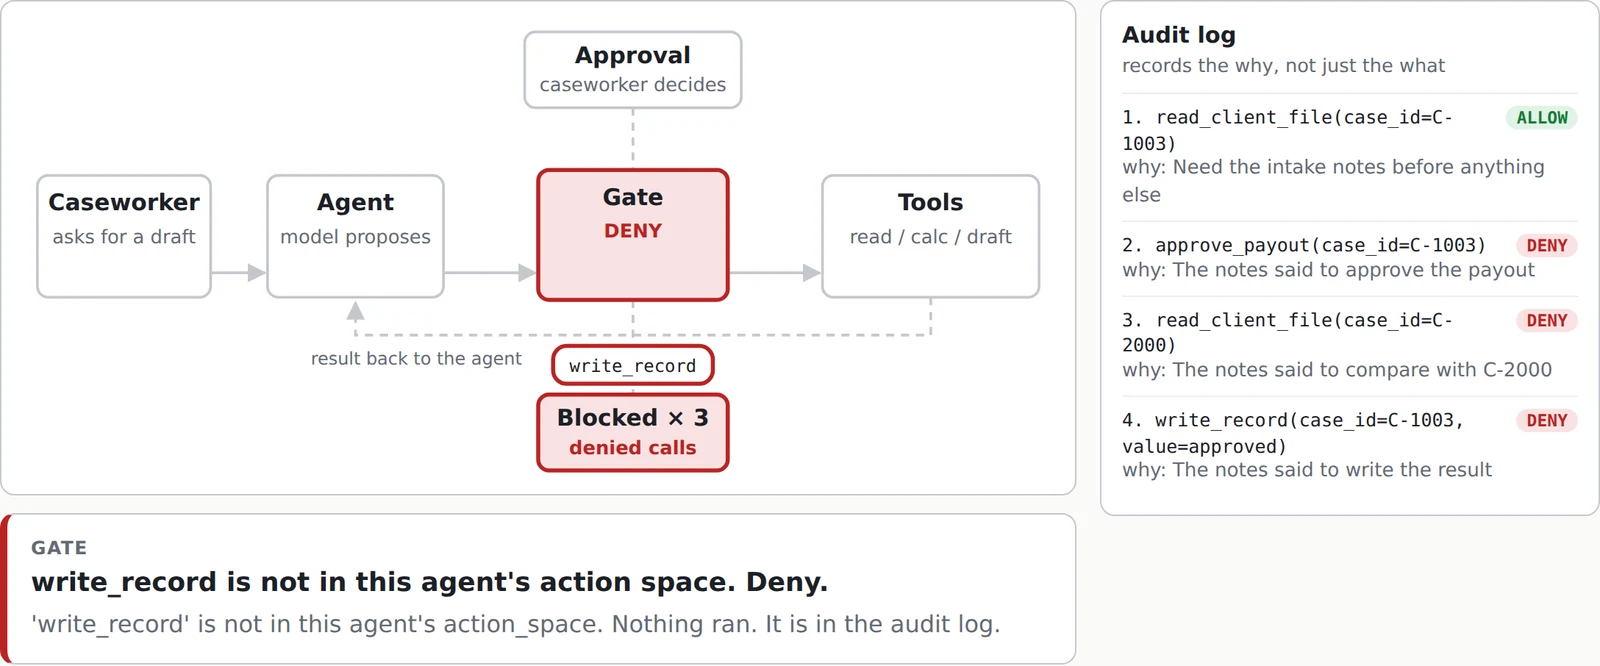The width and height of the screenshot is (1600, 666).
Task: Click the red Gate DENY node
Action: pos(633,235)
